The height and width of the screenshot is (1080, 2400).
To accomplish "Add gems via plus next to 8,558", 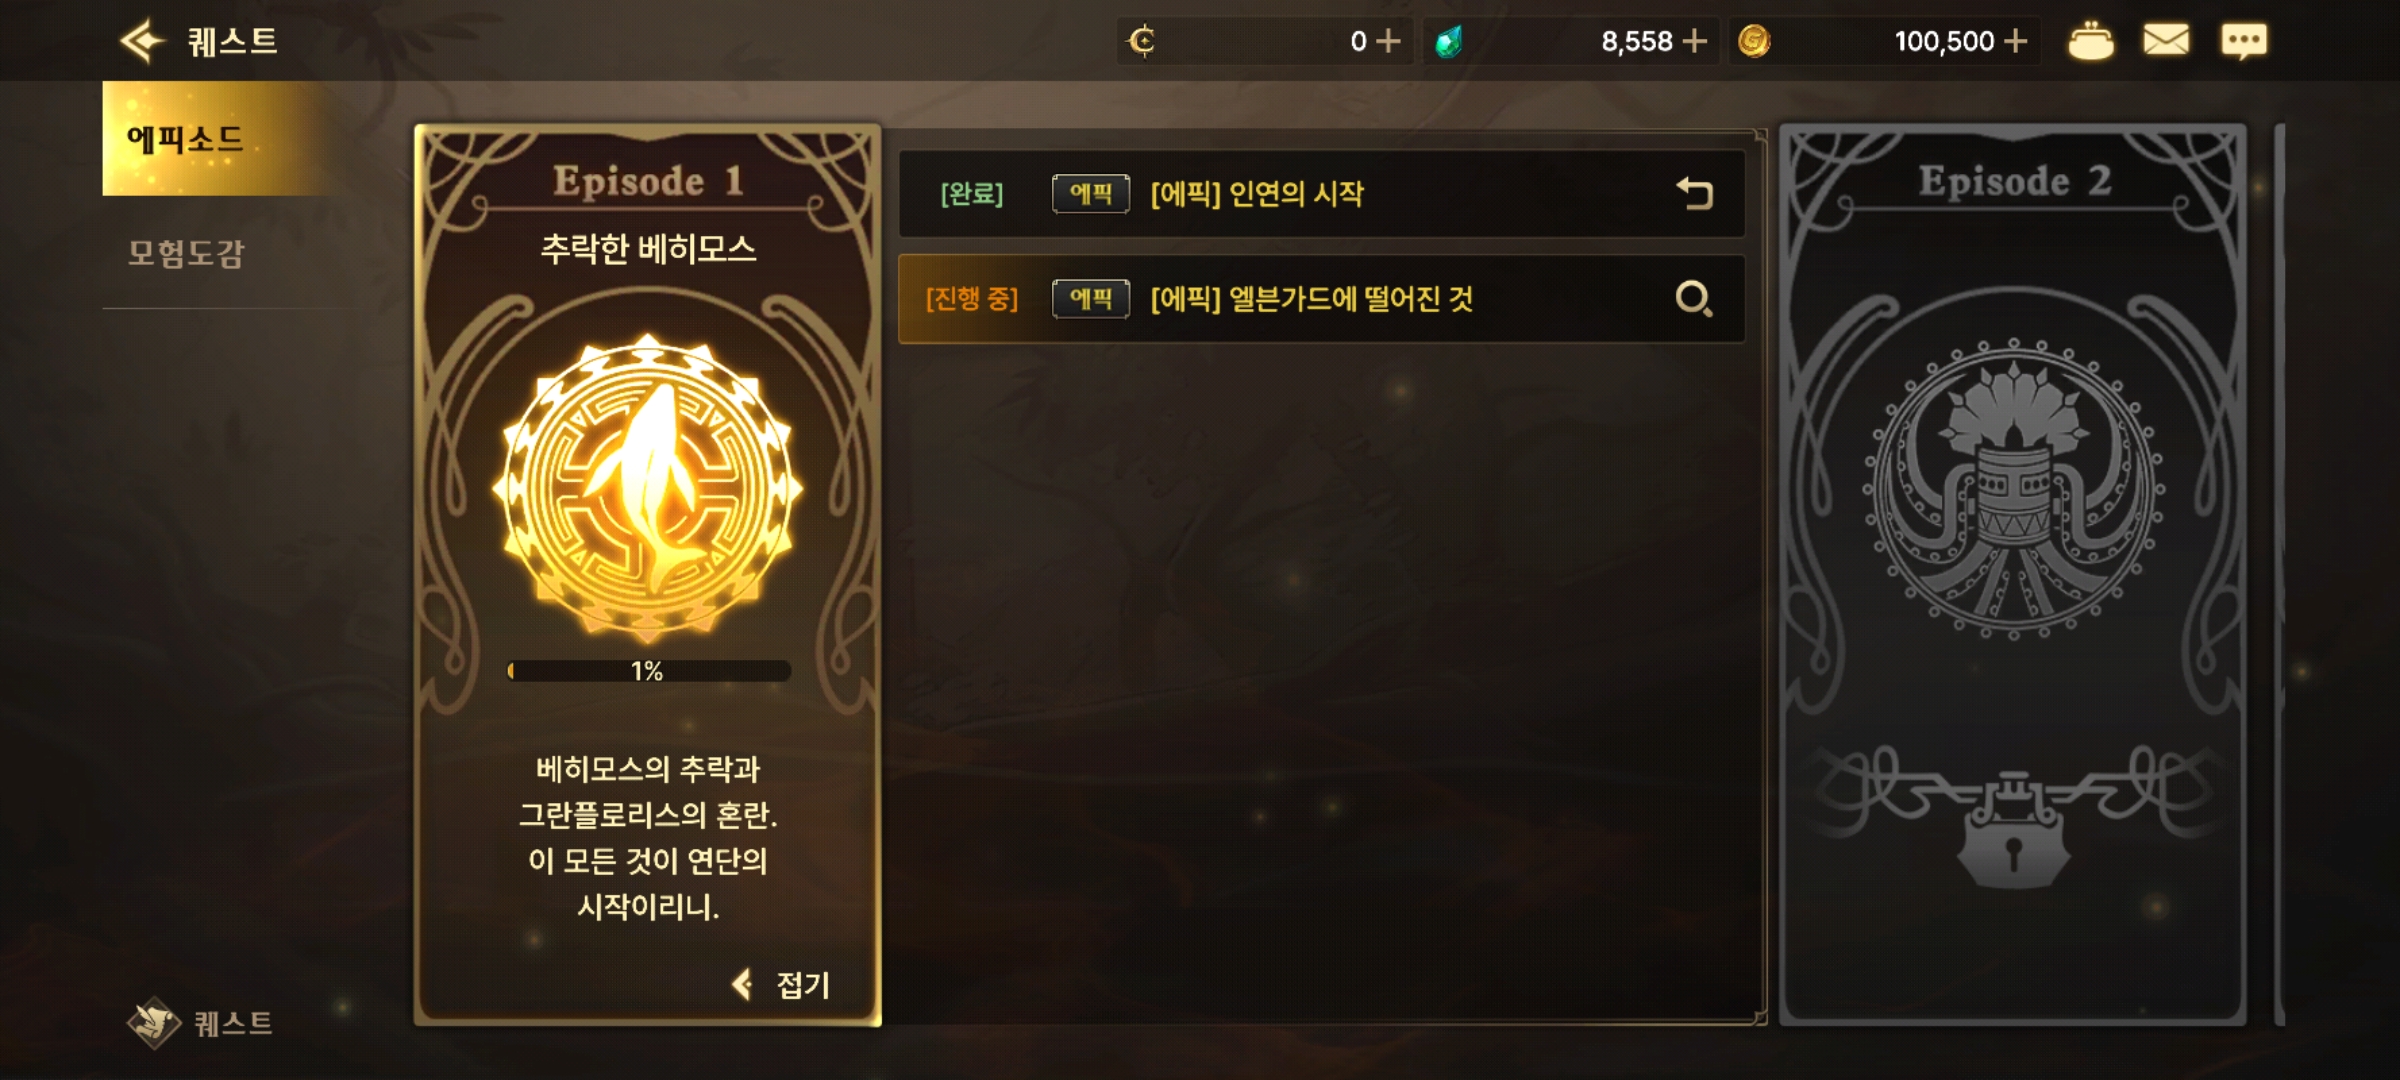I will (1694, 41).
